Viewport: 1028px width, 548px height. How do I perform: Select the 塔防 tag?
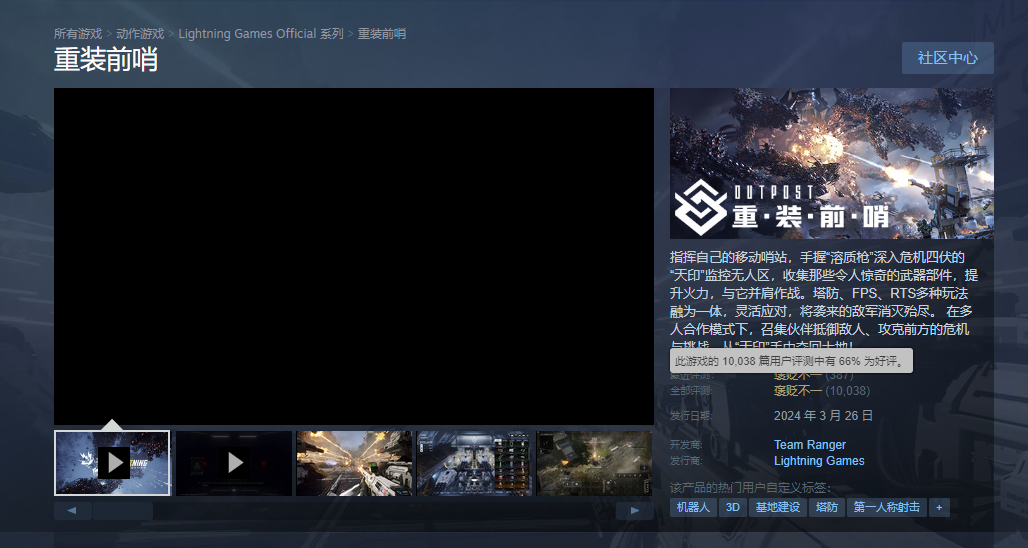pos(827,507)
